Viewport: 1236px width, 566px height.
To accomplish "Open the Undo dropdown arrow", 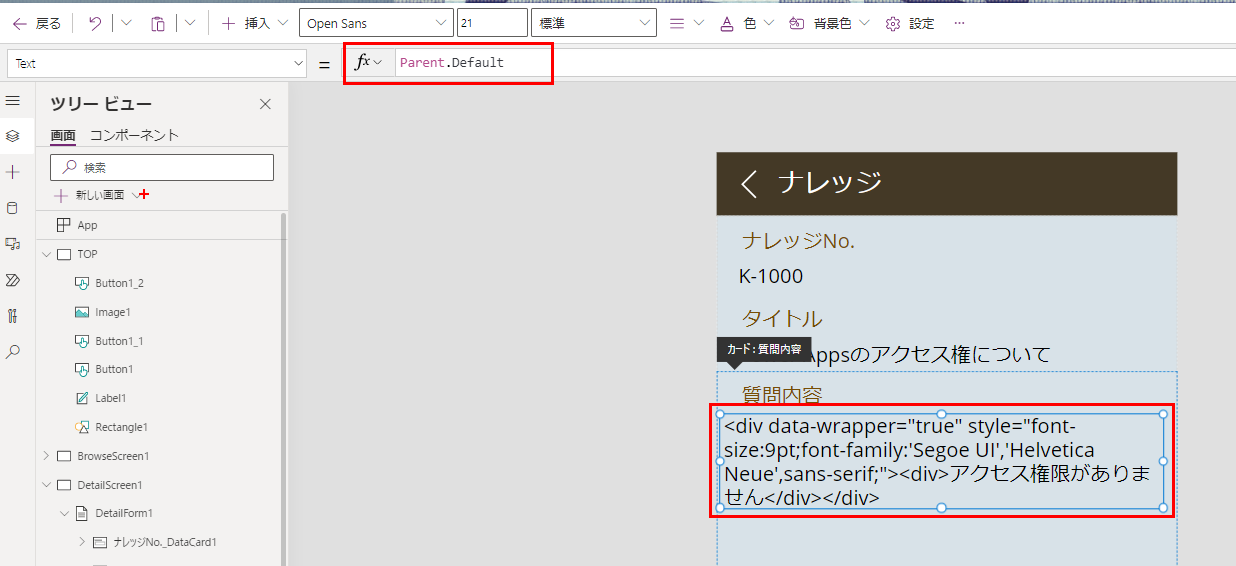I will tap(126, 23).
